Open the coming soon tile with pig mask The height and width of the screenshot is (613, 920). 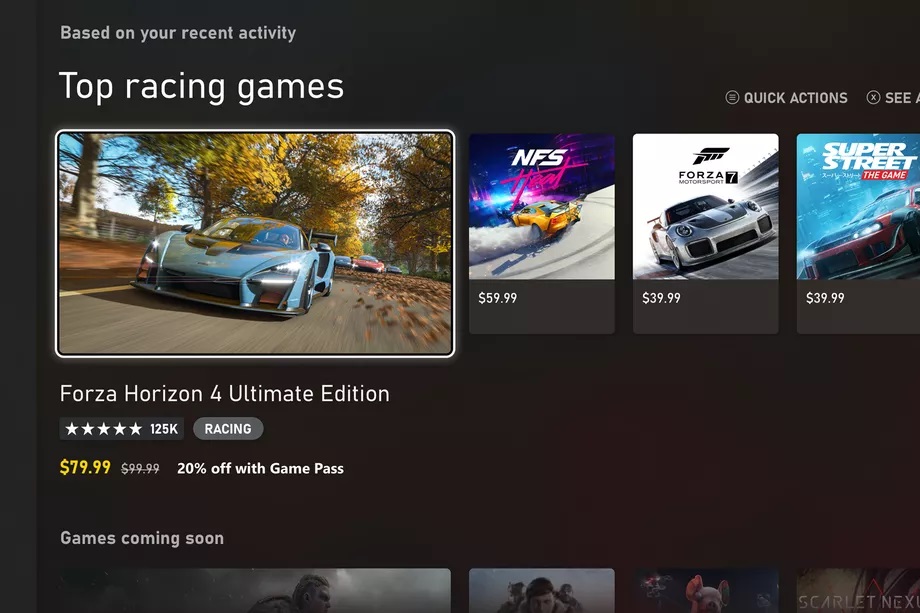[x=706, y=591]
